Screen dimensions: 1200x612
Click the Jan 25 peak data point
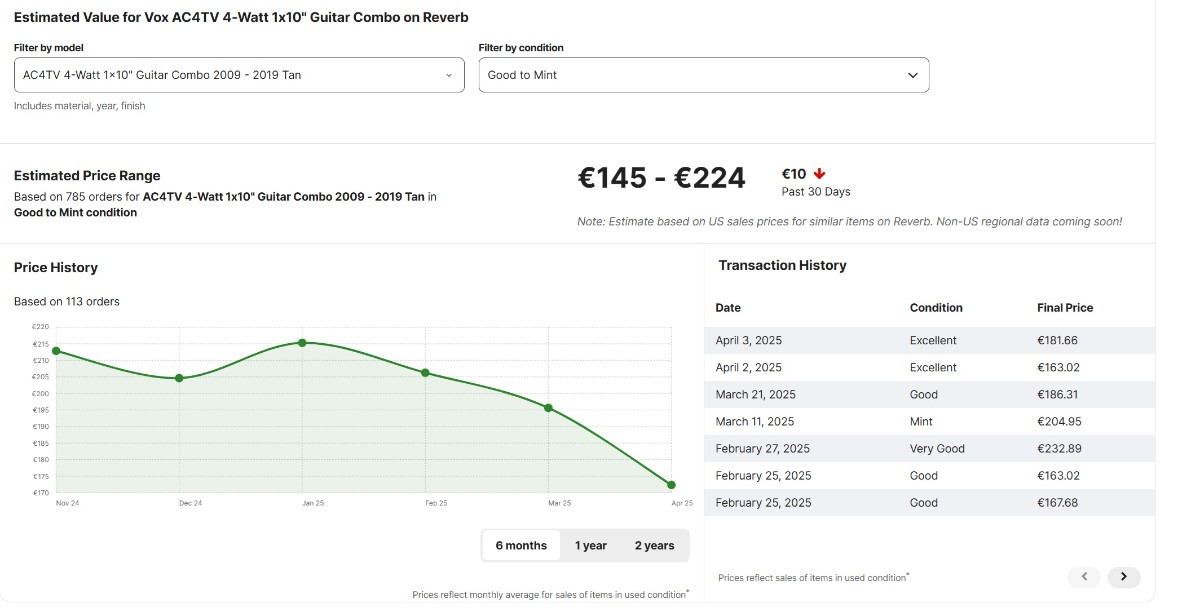click(302, 343)
